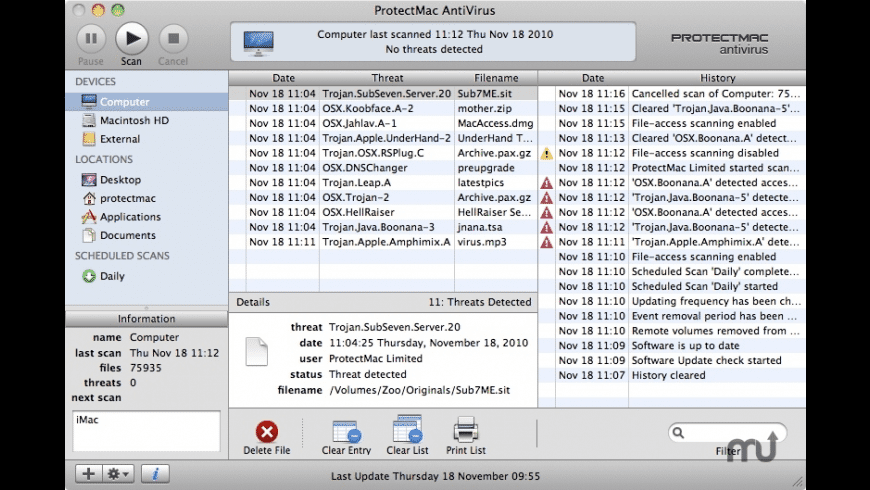The width and height of the screenshot is (870, 490).
Task: Select 'Remote volumes removed from' history entry
Action: point(672,331)
